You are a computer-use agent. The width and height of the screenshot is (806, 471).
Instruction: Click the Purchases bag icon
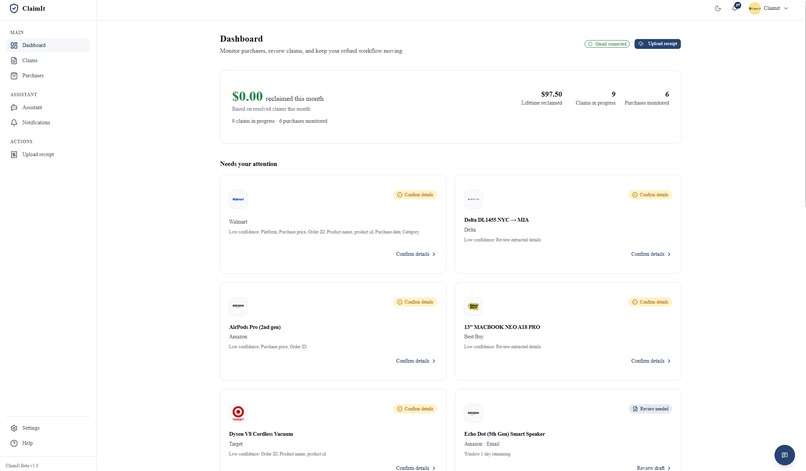[14, 76]
